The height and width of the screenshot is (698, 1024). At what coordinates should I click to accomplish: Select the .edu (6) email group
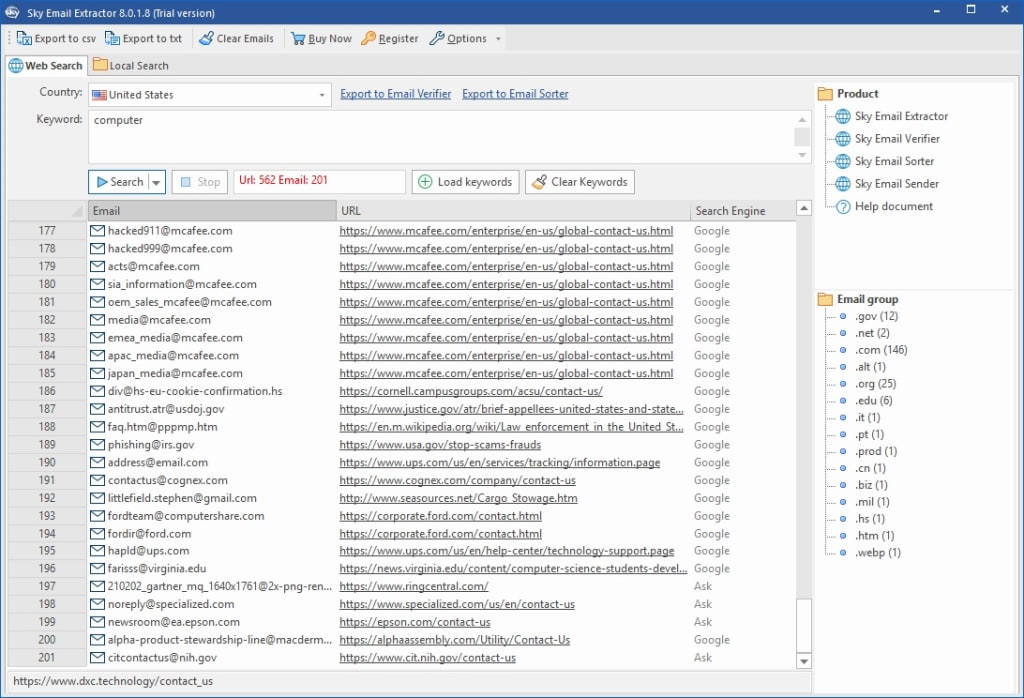pos(873,401)
